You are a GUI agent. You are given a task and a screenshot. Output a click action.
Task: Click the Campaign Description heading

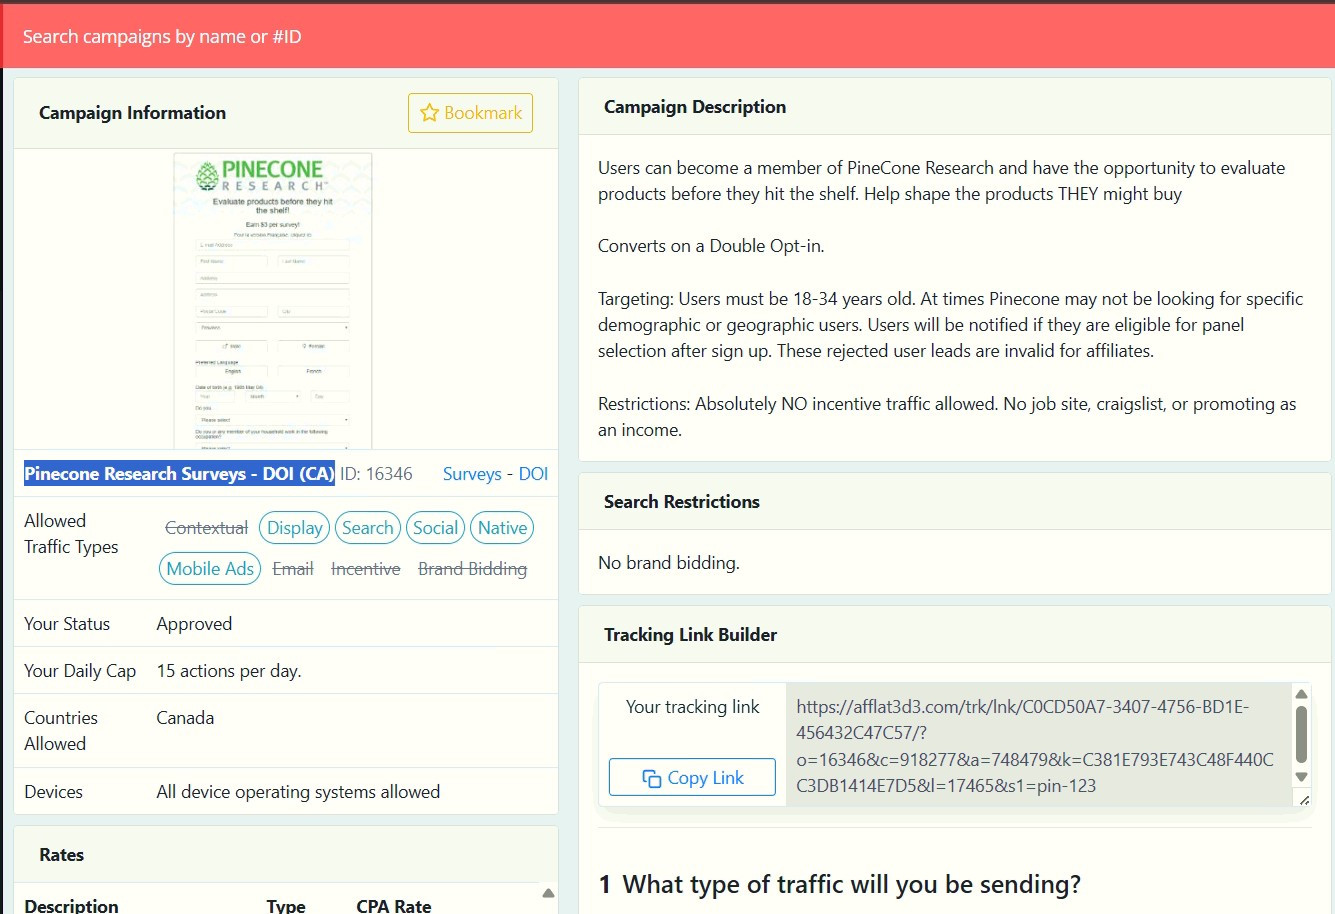point(695,107)
